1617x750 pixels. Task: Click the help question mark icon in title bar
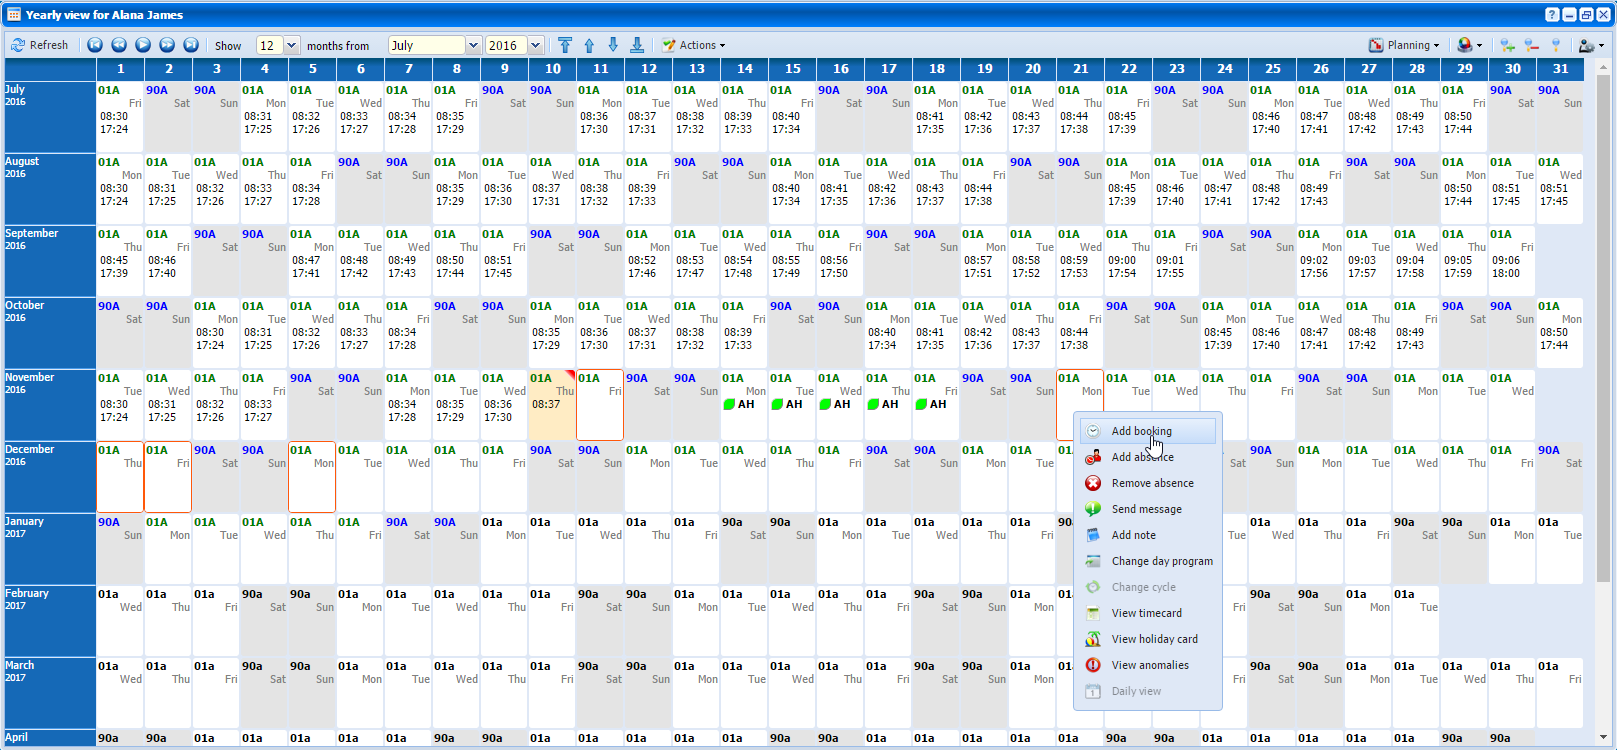tap(1552, 15)
